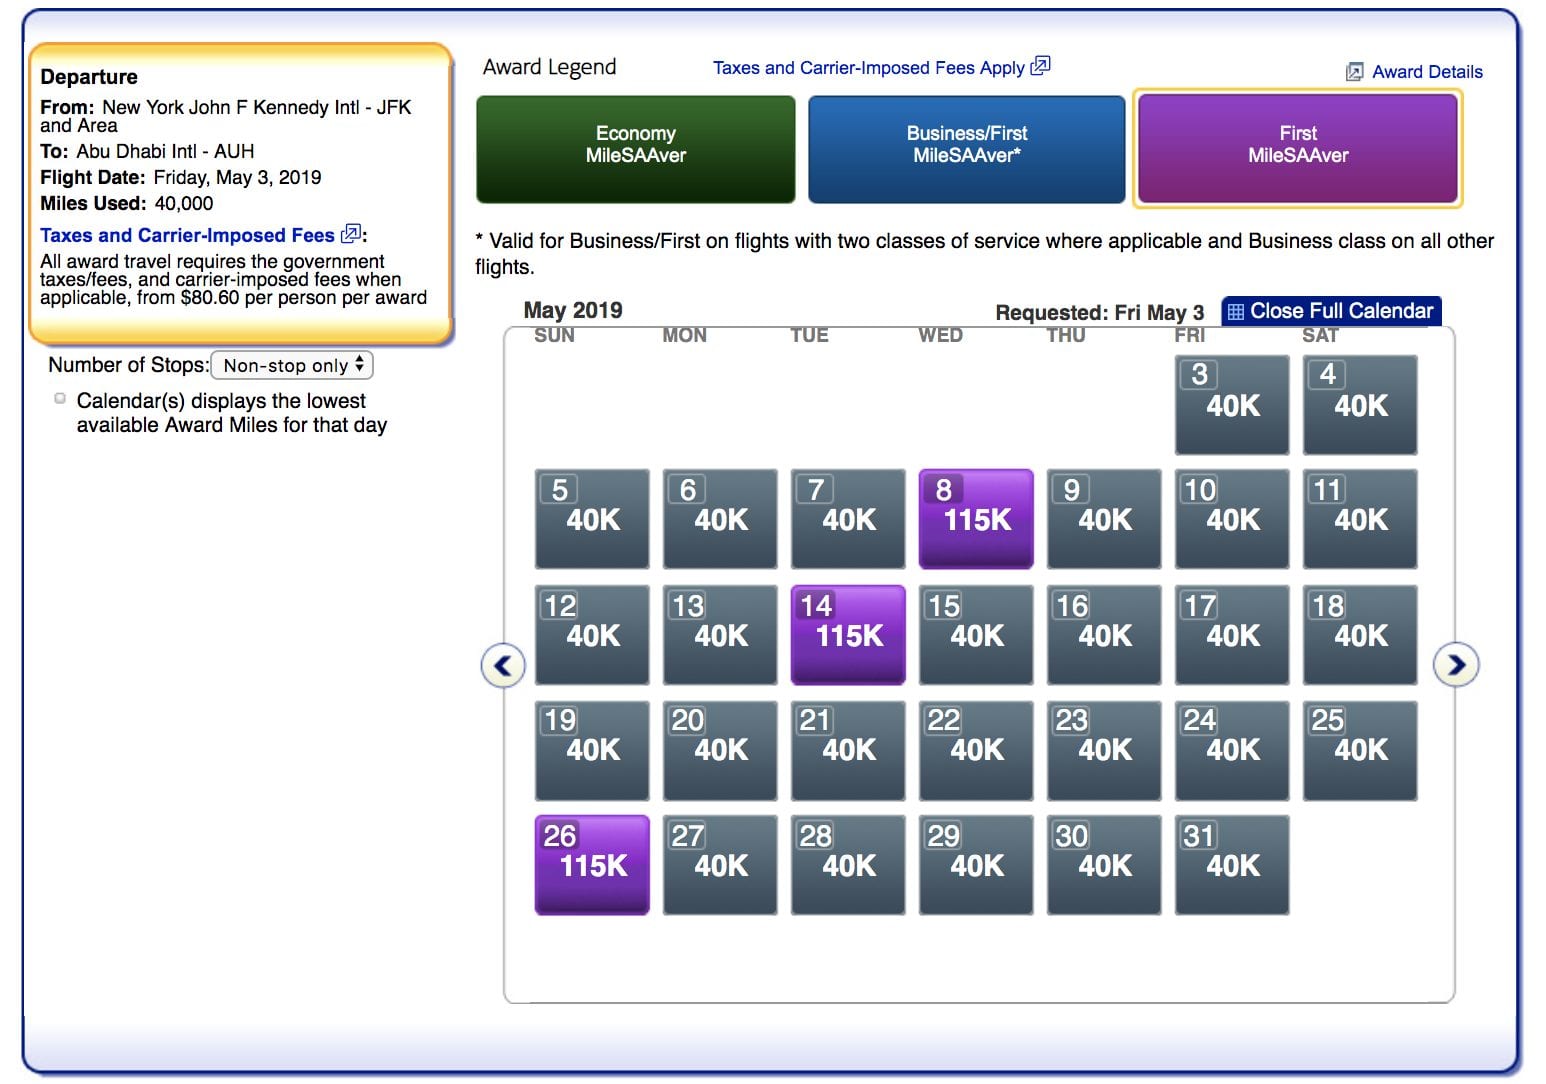Select radio for lowest available Award Miles display
1546x1084 pixels.
tap(57, 397)
